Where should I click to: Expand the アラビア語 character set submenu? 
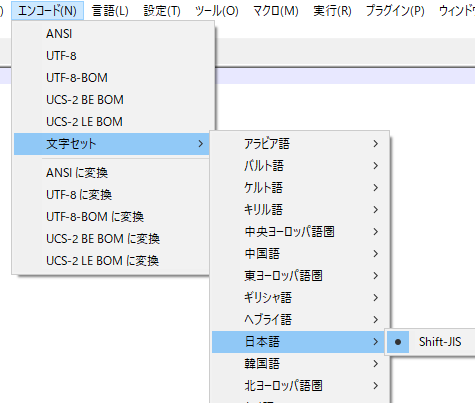[x=299, y=144]
